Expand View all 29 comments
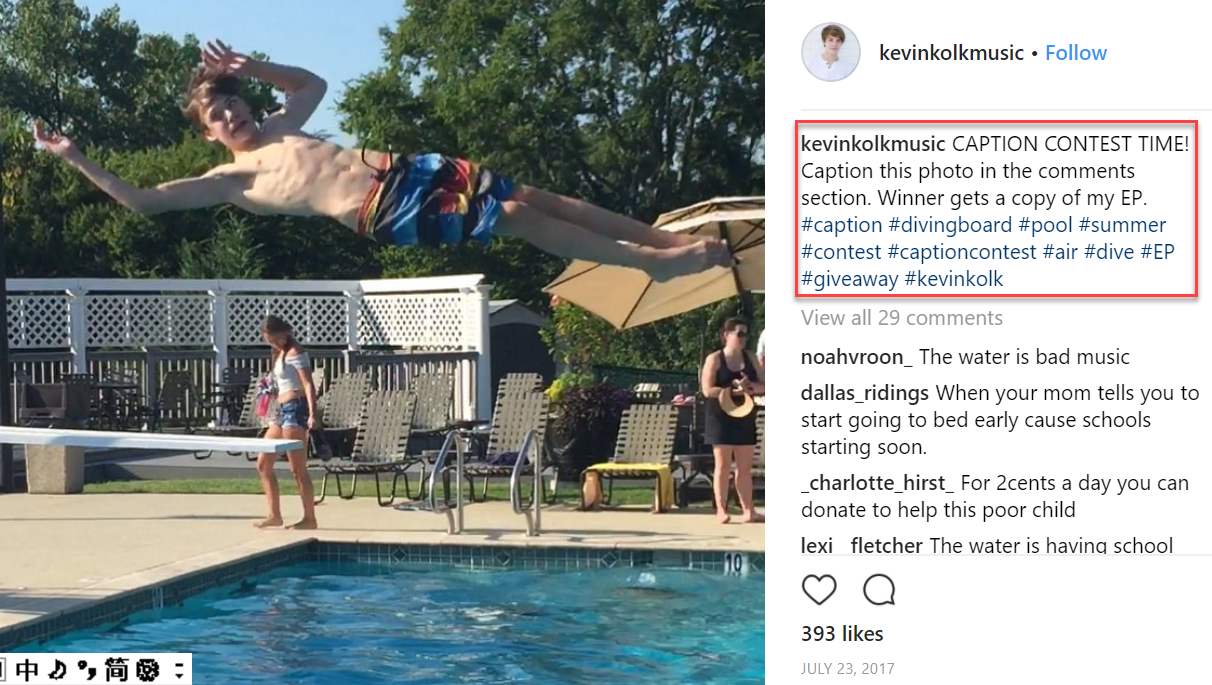The image size is (1212, 685). 901,318
